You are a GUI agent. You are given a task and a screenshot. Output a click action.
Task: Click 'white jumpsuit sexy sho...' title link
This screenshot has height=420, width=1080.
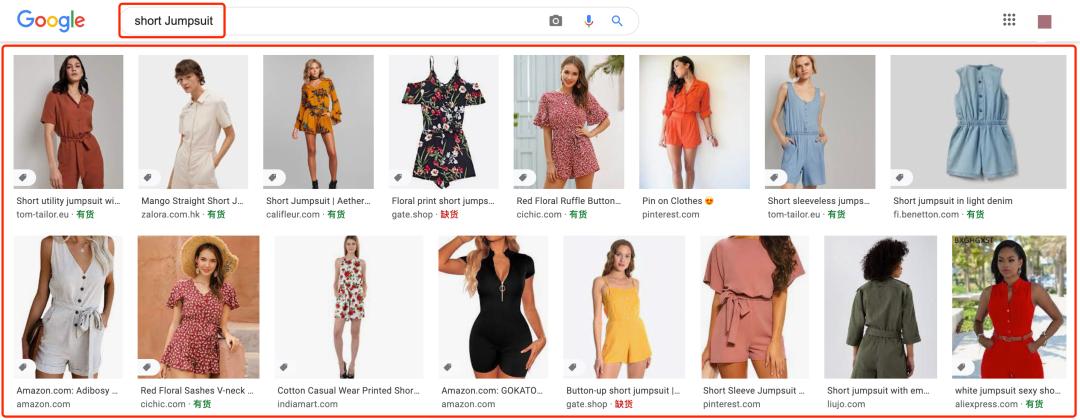click(1008, 390)
